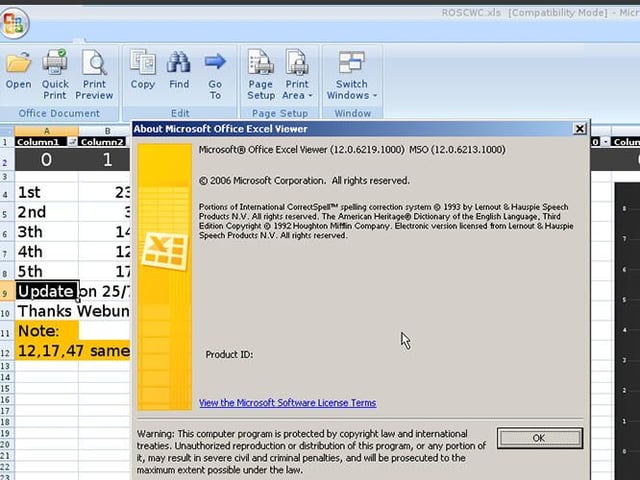Select the Column2 header cell

coord(105,142)
